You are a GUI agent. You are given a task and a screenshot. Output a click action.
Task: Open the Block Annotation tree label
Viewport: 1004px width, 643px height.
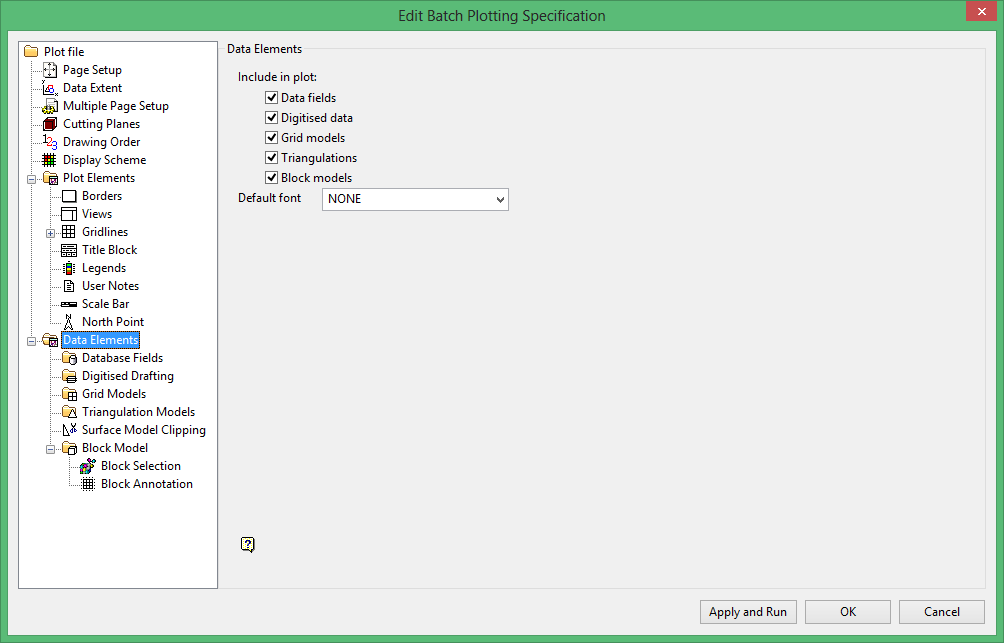point(147,484)
